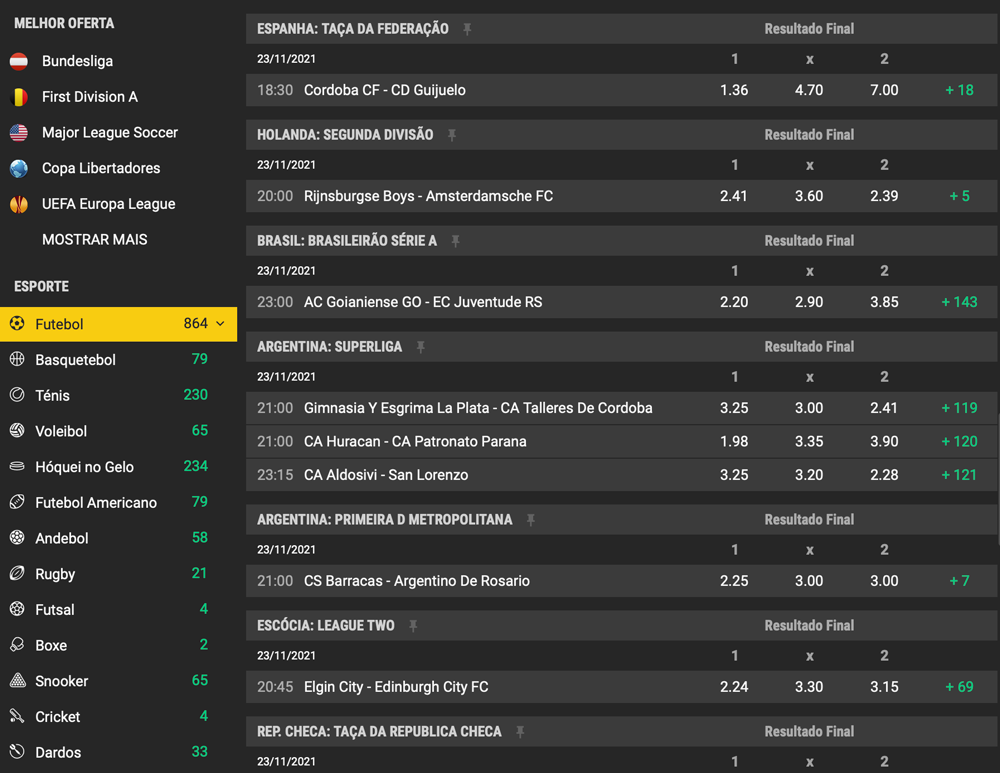This screenshot has width=1000, height=773.
Task: Click the Voleibol ball icon
Action: (17, 431)
